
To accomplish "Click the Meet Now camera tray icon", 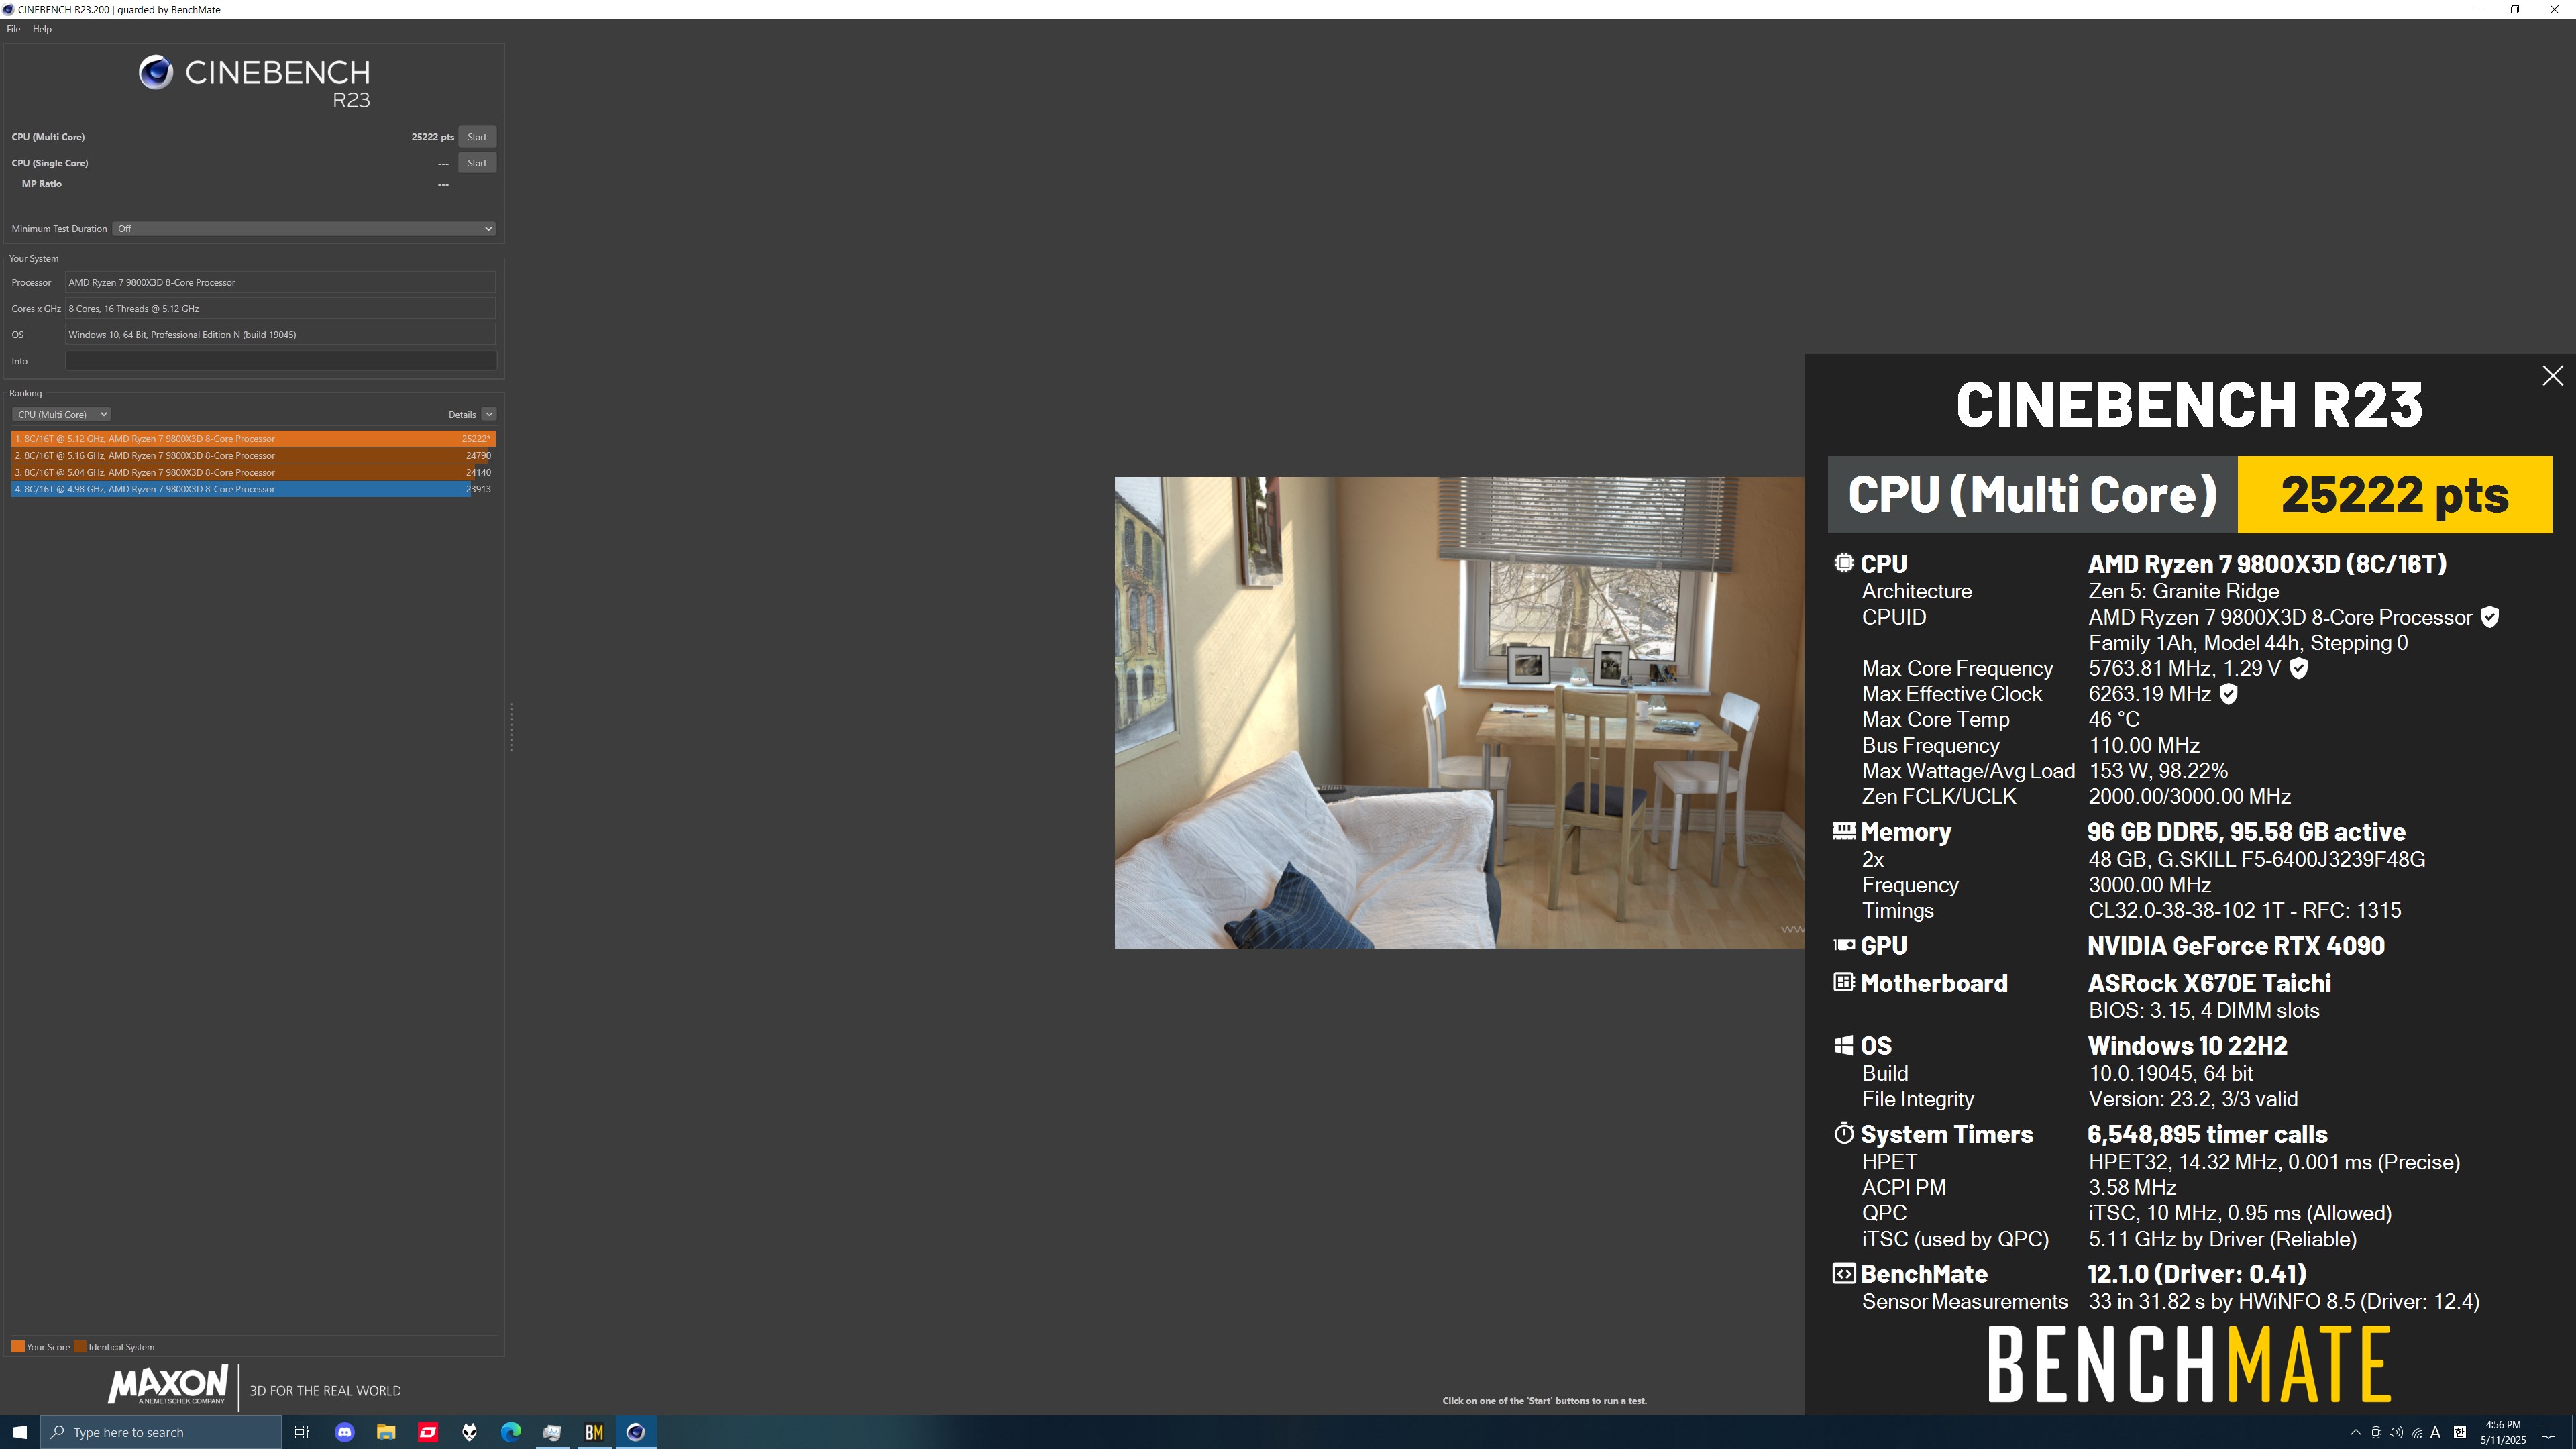I will coord(2376,1432).
